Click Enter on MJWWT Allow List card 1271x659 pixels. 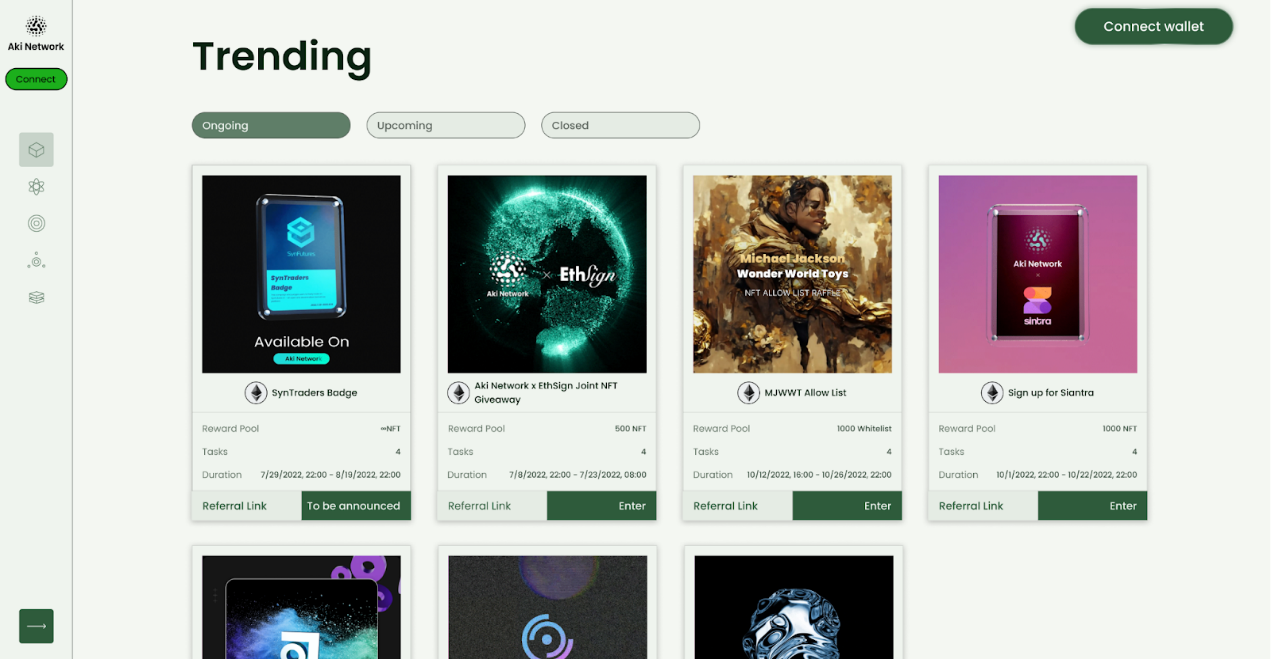click(847, 506)
